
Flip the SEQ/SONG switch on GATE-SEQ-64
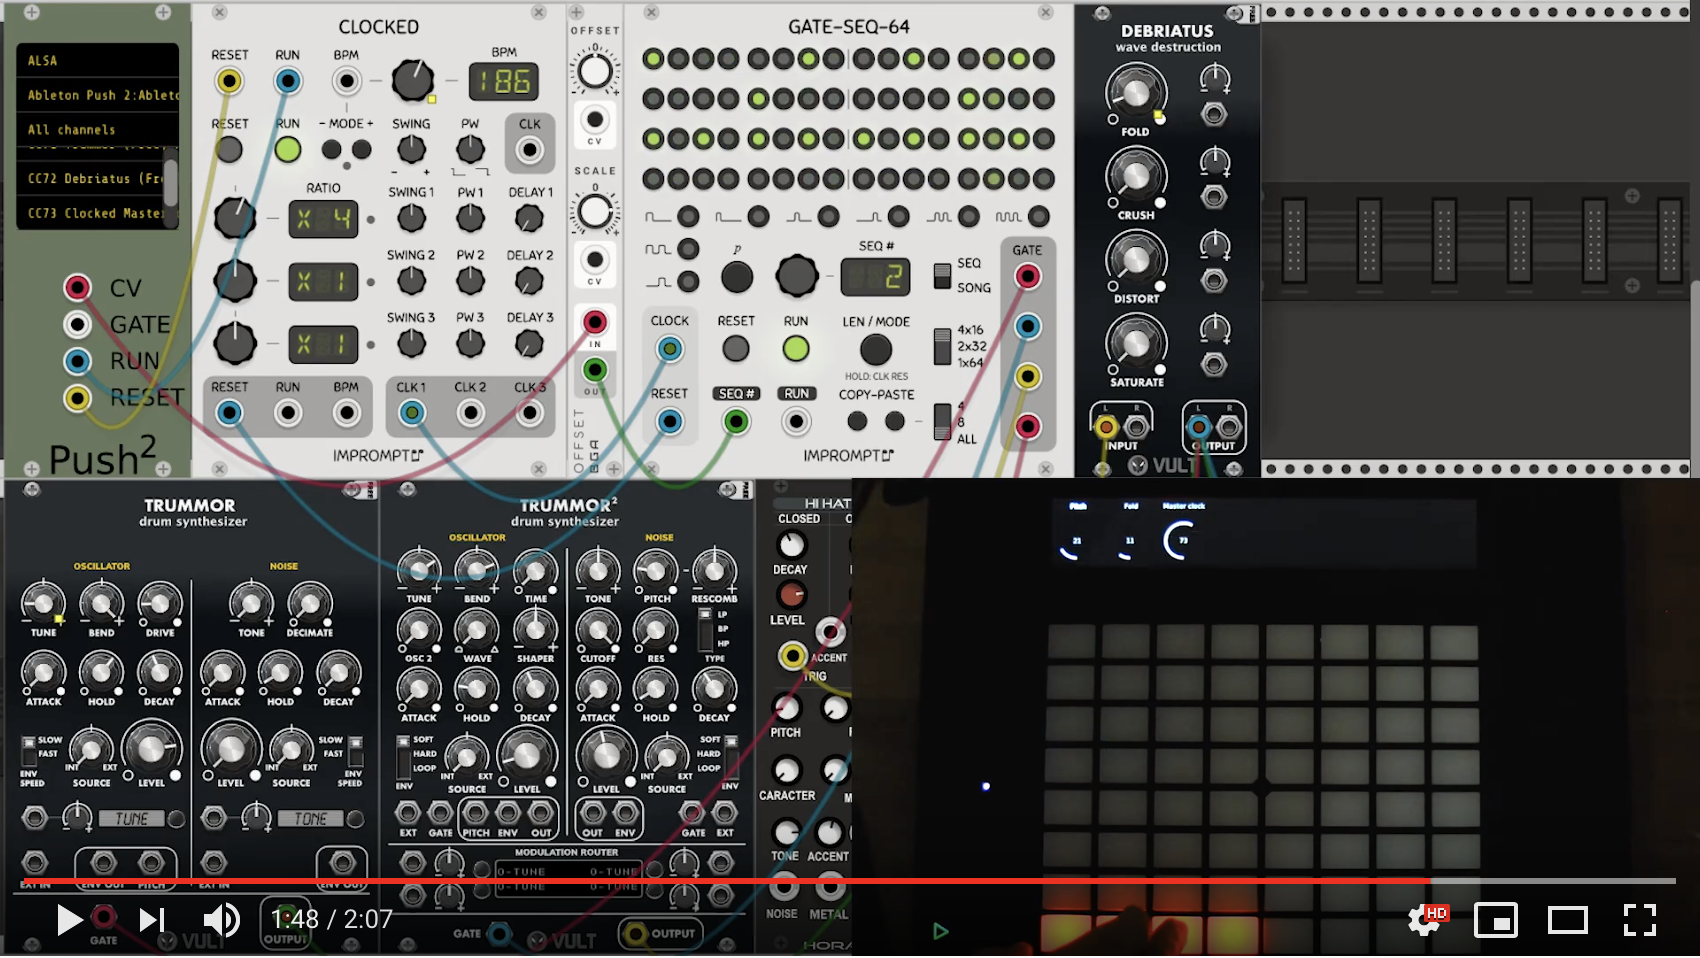point(941,276)
